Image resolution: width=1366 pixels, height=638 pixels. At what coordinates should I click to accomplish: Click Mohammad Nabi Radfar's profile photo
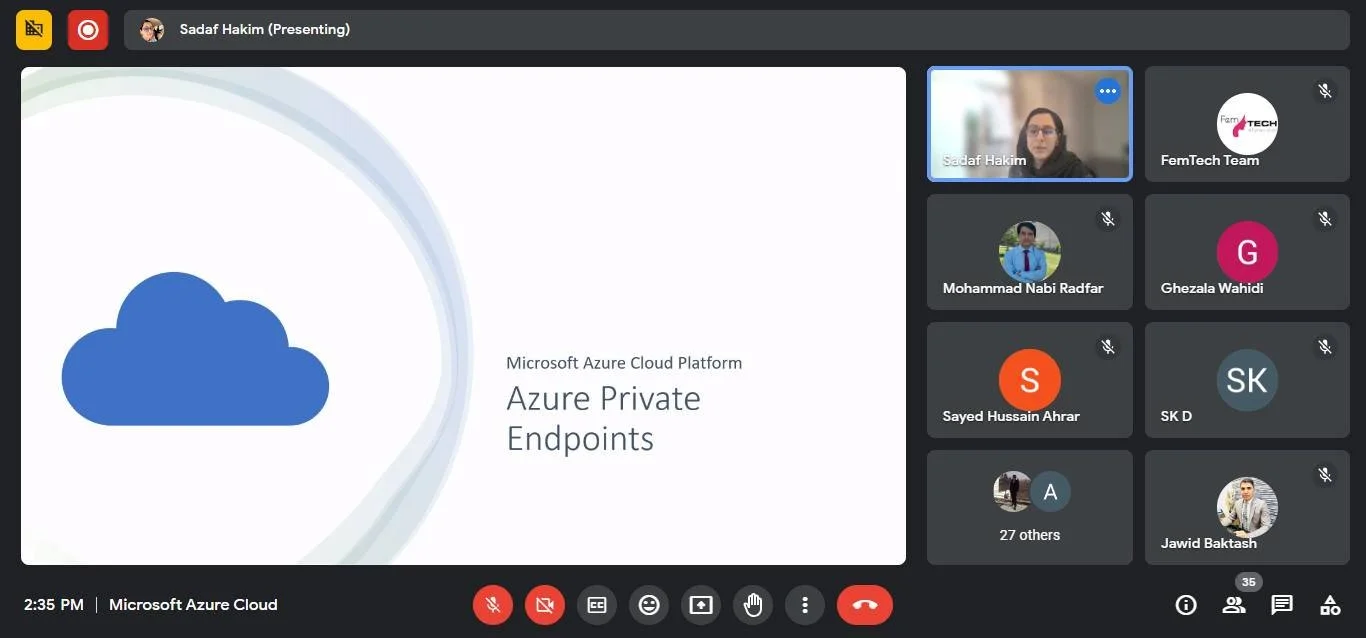click(x=1030, y=251)
